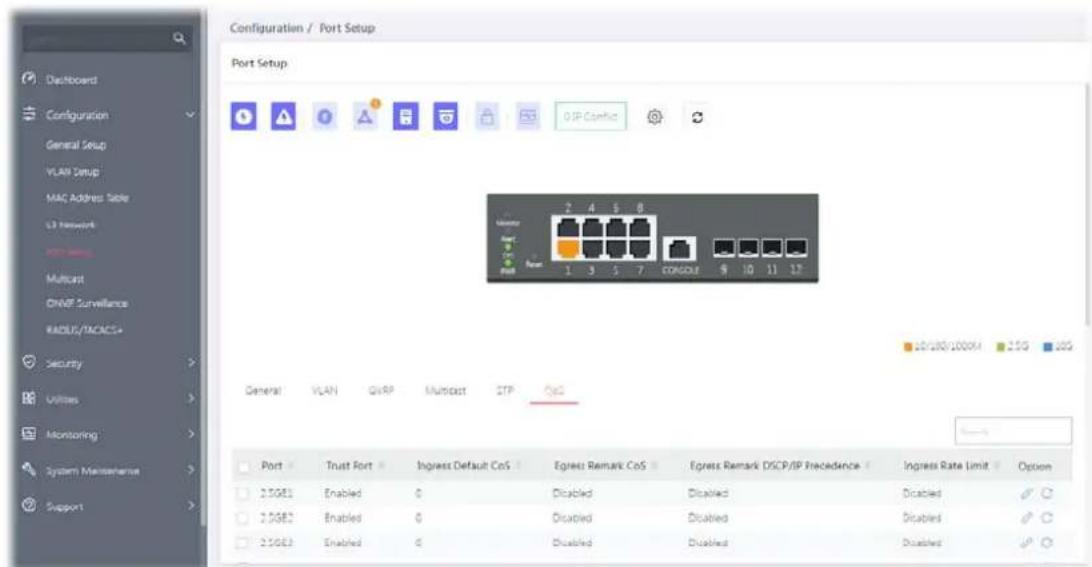
Task: Check the box for port 2.5GE3
Action: 242,543
